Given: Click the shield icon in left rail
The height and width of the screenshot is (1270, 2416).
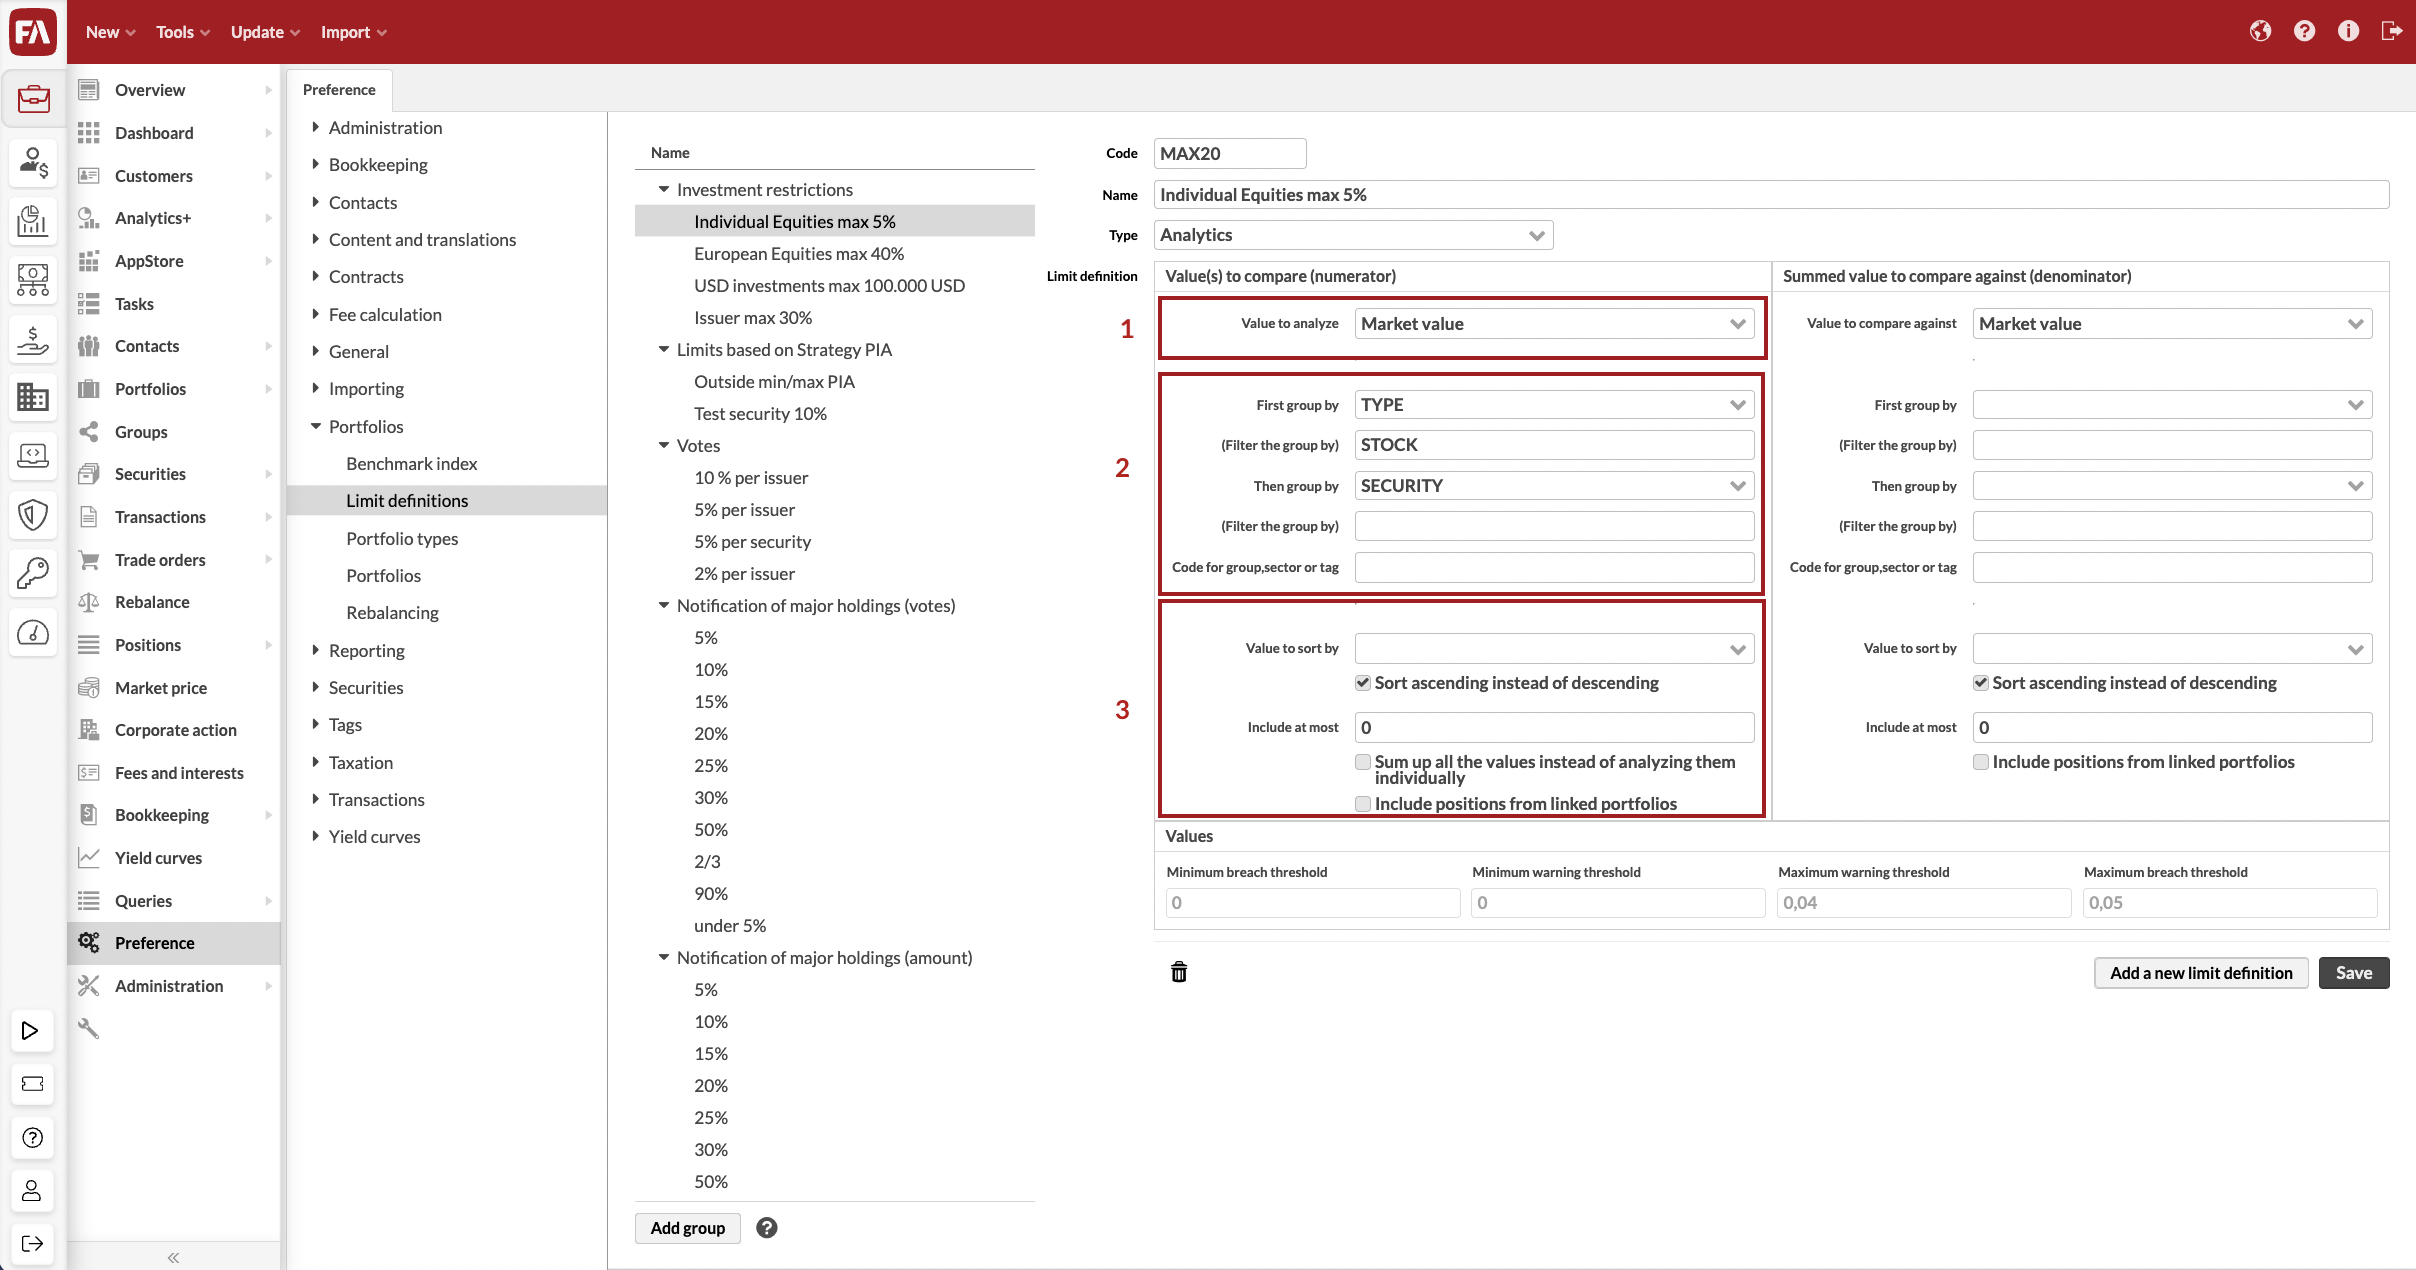Looking at the screenshot, I should pyautogui.click(x=33, y=515).
